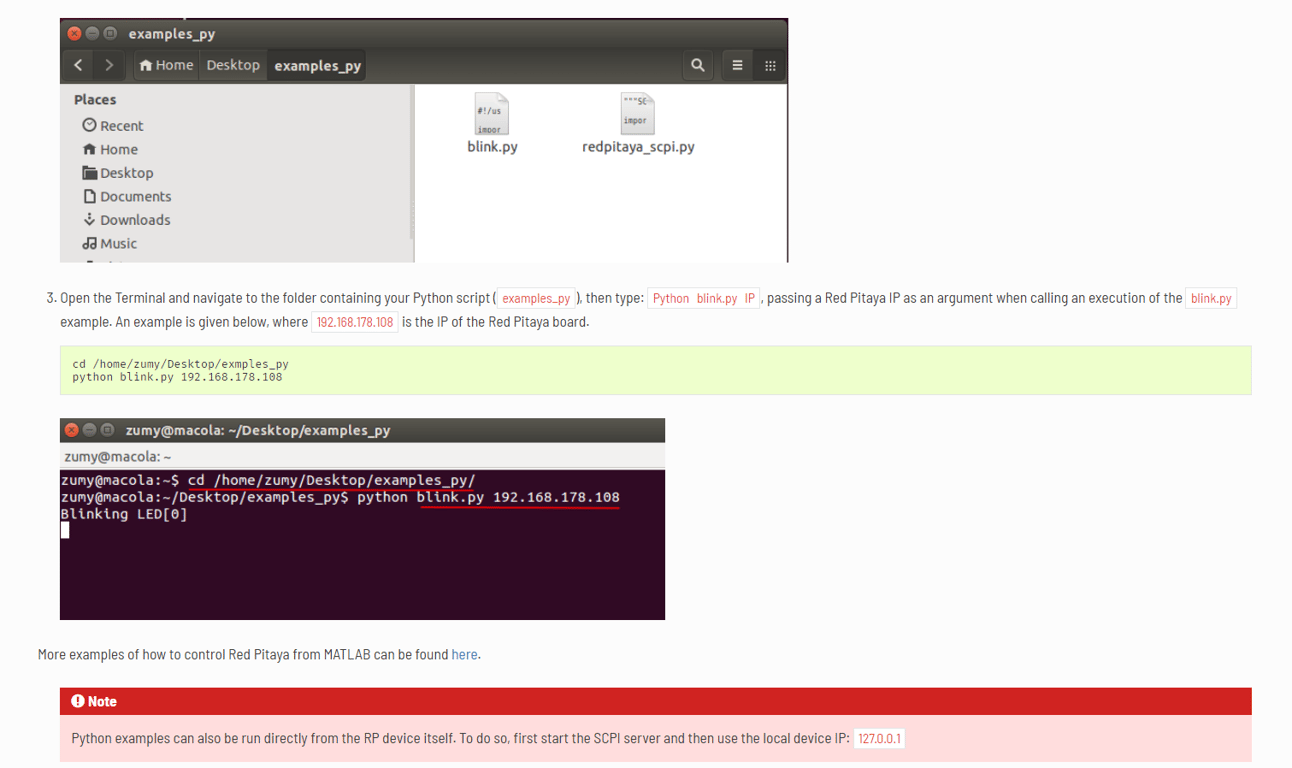Go forward in the file manager
The width and height of the screenshot is (1292, 768).
point(108,65)
